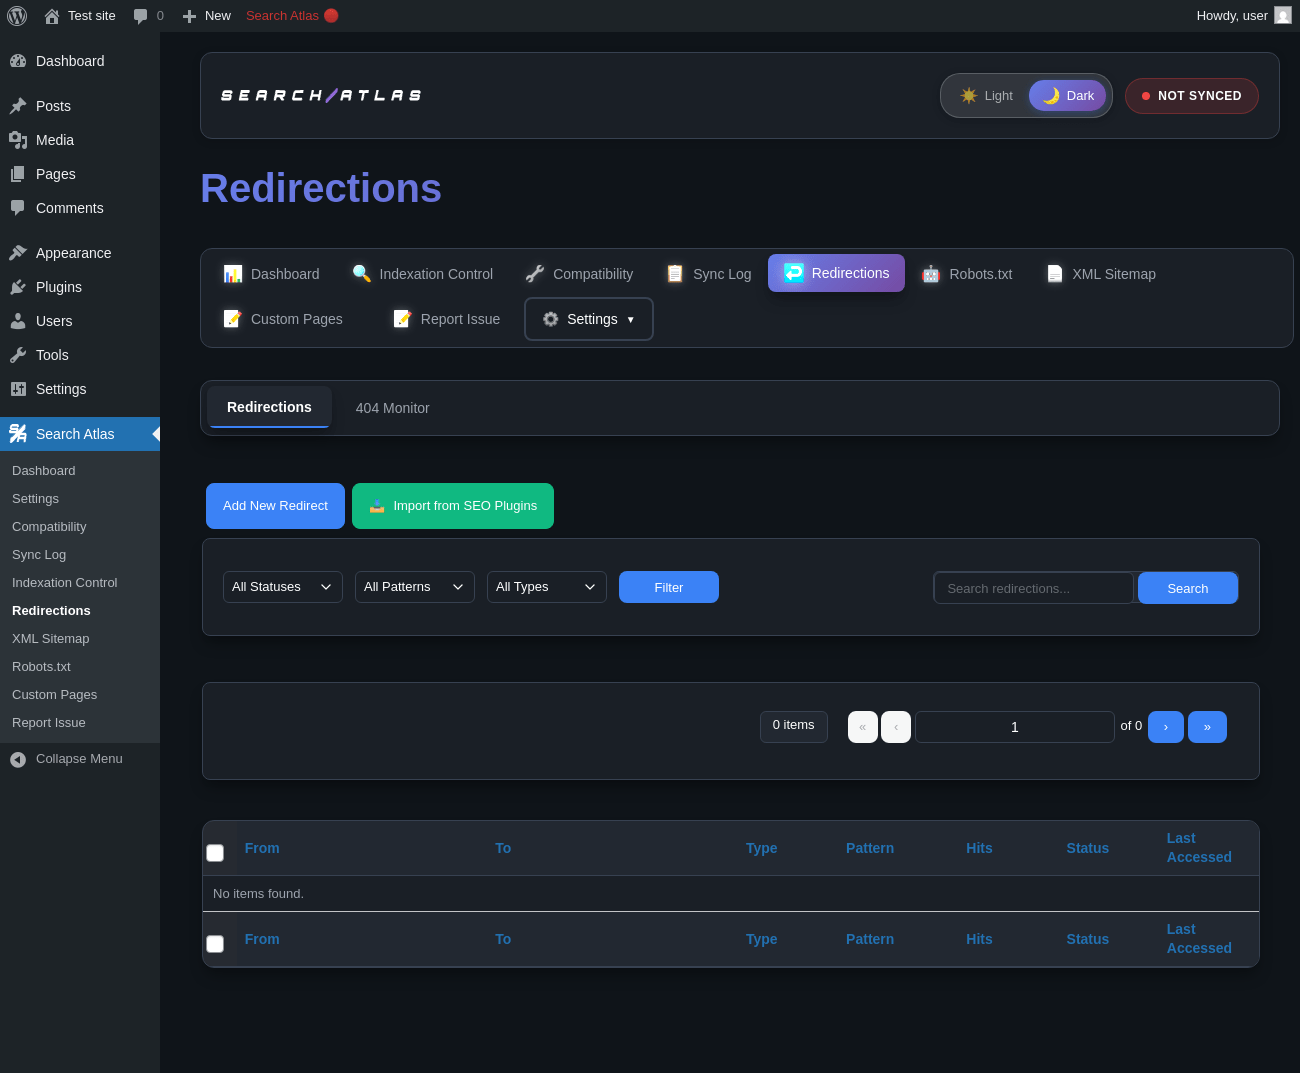The height and width of the screenshot is (1073, 1300).
Task: Open Indexation Control in sidebar submenu
Action: coord(65,582)
